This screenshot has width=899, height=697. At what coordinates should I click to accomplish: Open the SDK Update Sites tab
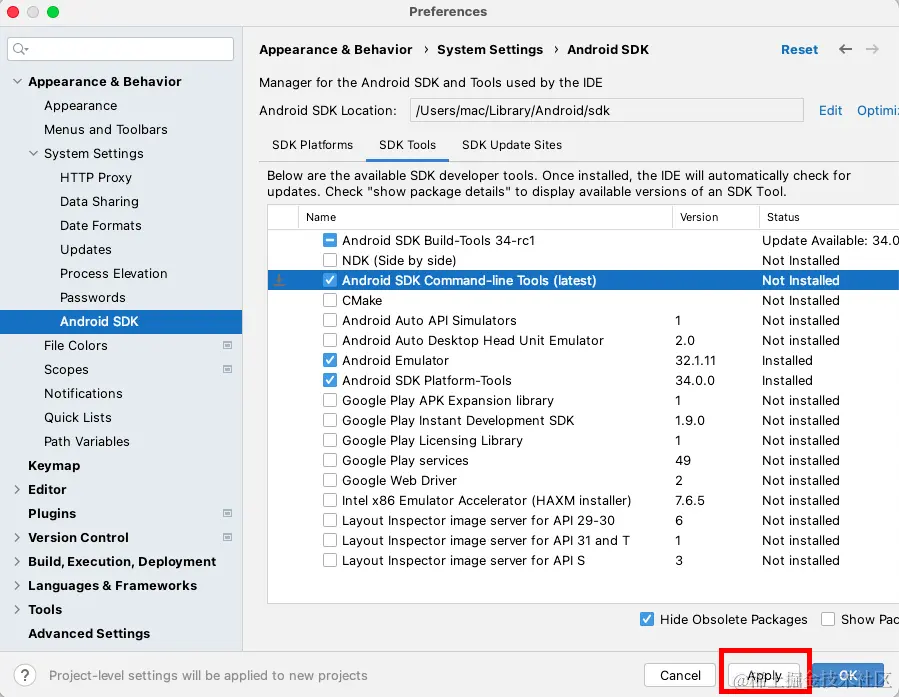point(511,145)
